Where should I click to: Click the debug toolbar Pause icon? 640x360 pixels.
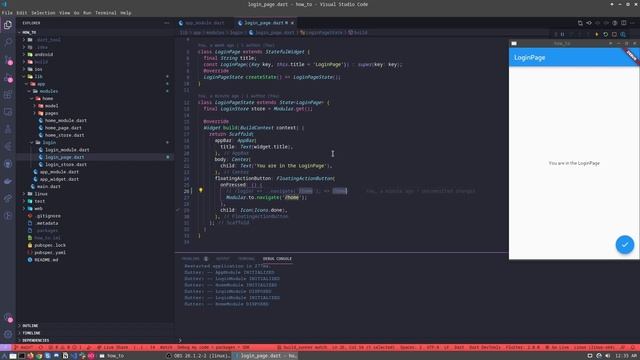tap(562, 35)
